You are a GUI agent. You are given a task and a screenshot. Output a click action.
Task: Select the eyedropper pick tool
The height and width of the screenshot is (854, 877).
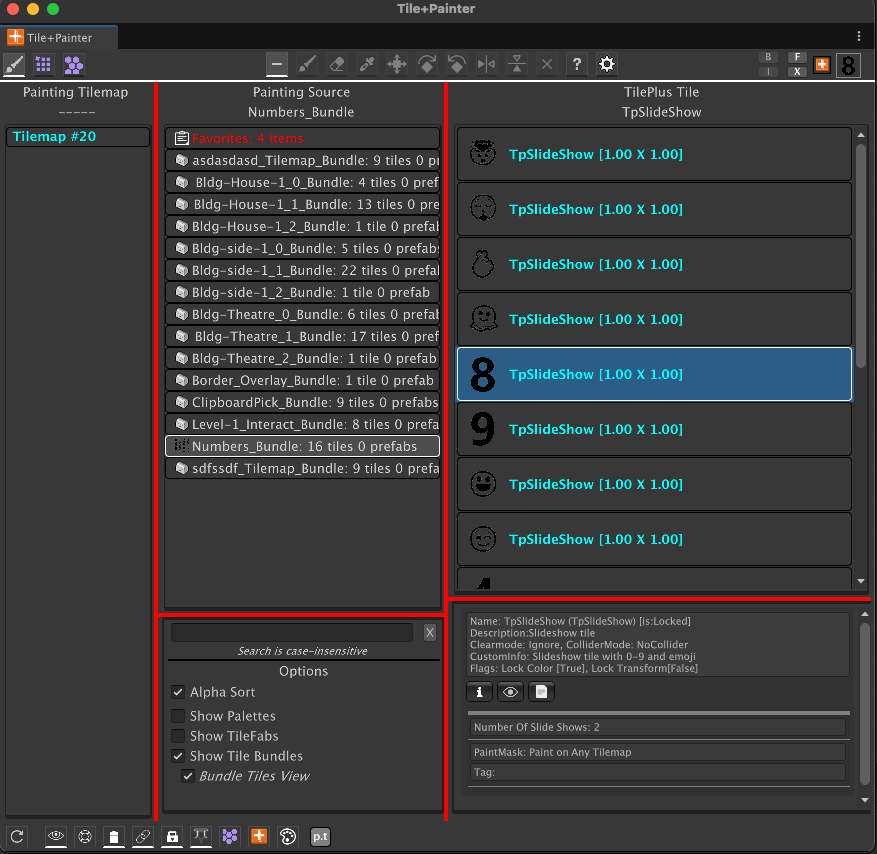(x=367, y=64)
